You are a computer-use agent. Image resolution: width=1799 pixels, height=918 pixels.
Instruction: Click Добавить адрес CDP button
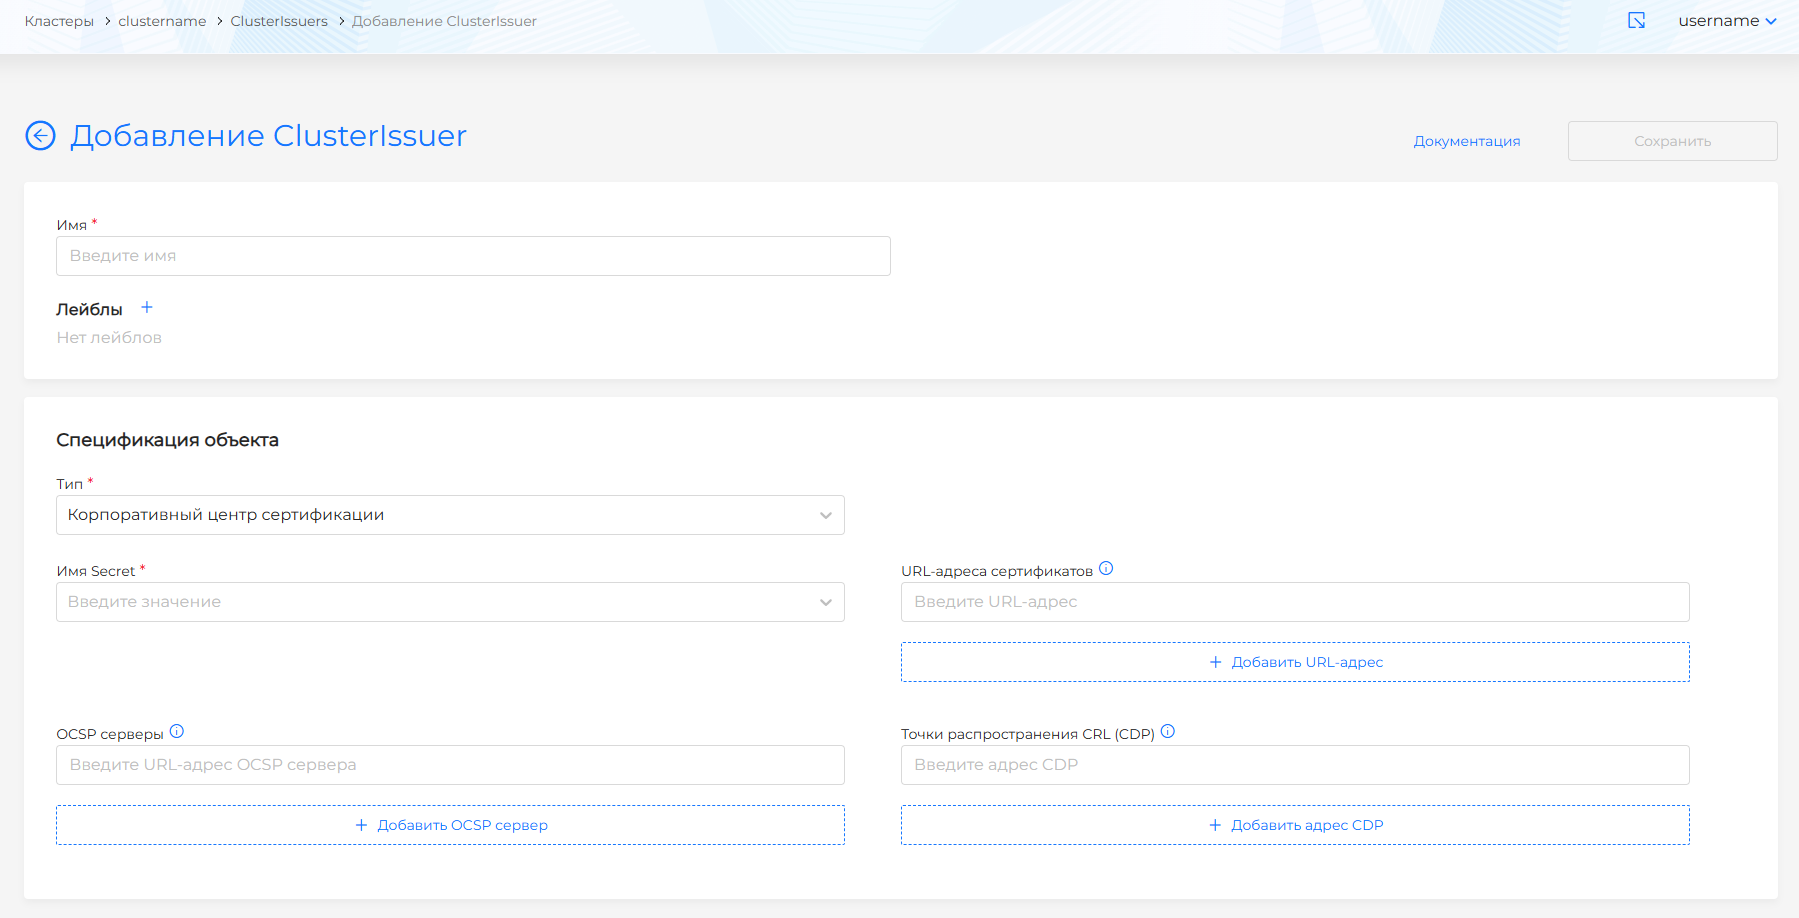click(1295, 825)
